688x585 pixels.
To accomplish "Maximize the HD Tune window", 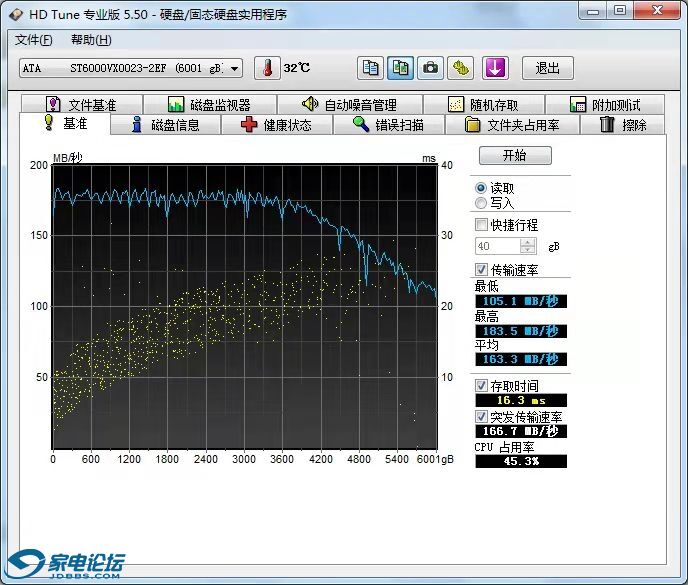I will point(620,11).
